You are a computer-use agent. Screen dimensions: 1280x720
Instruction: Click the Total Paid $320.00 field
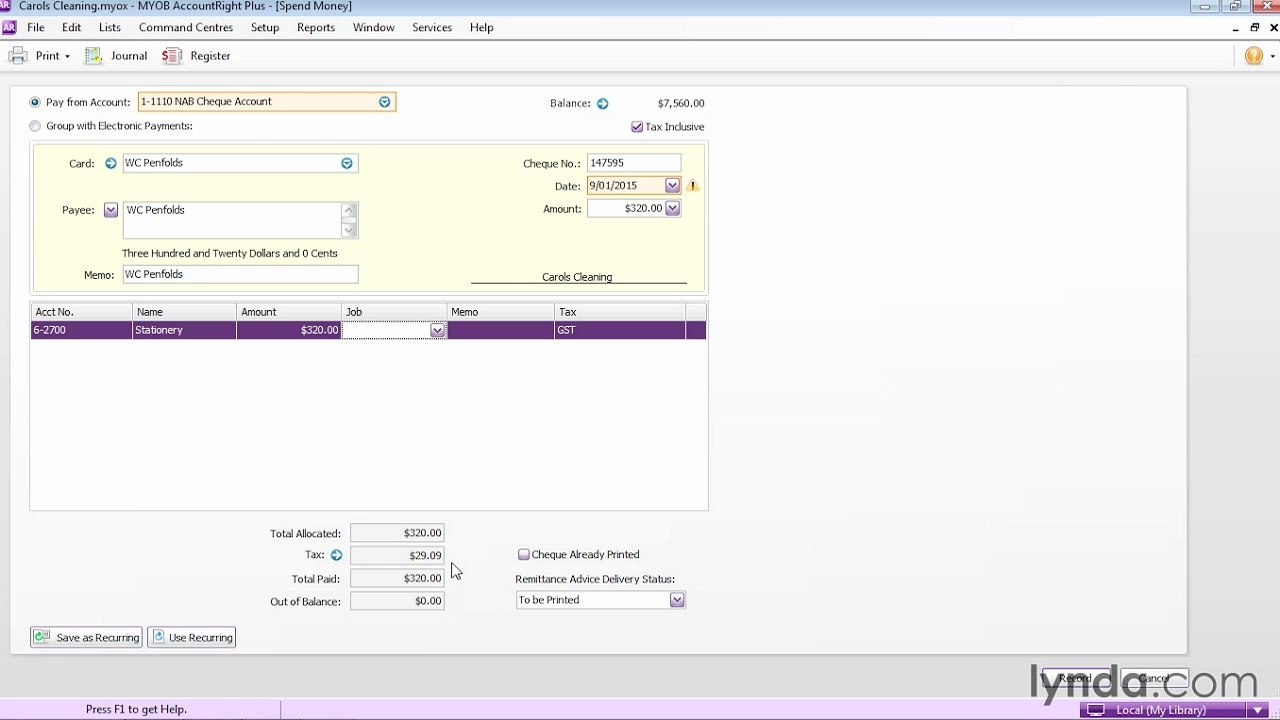coord(397,578)
